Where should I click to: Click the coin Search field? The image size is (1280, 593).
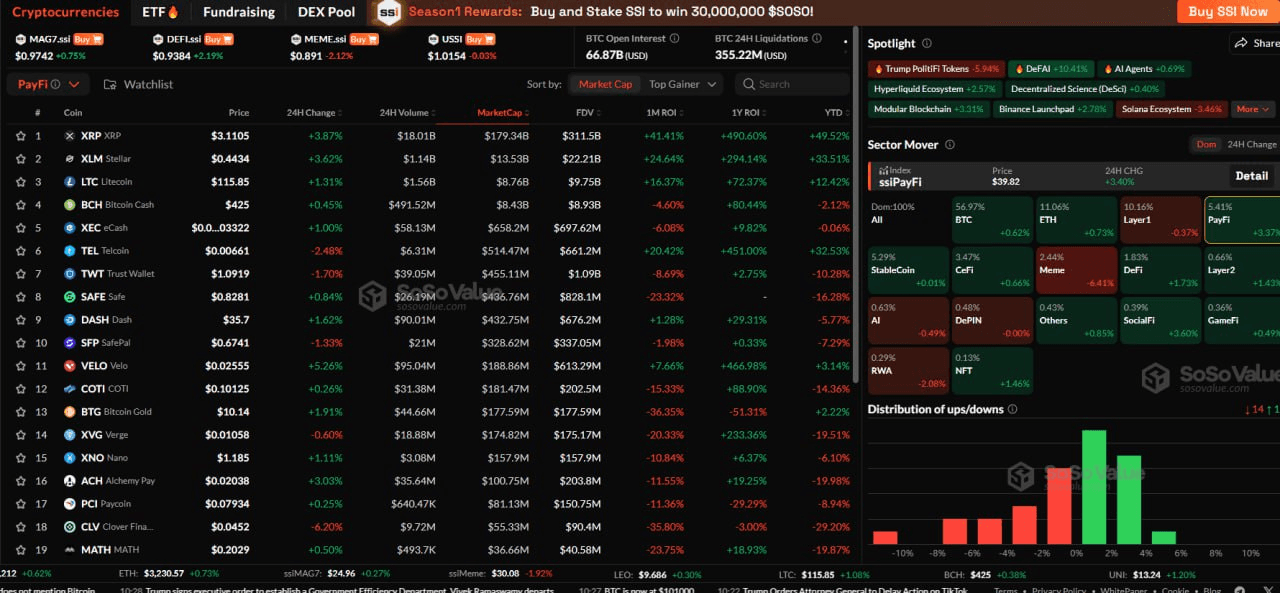[x=792, y=85]
